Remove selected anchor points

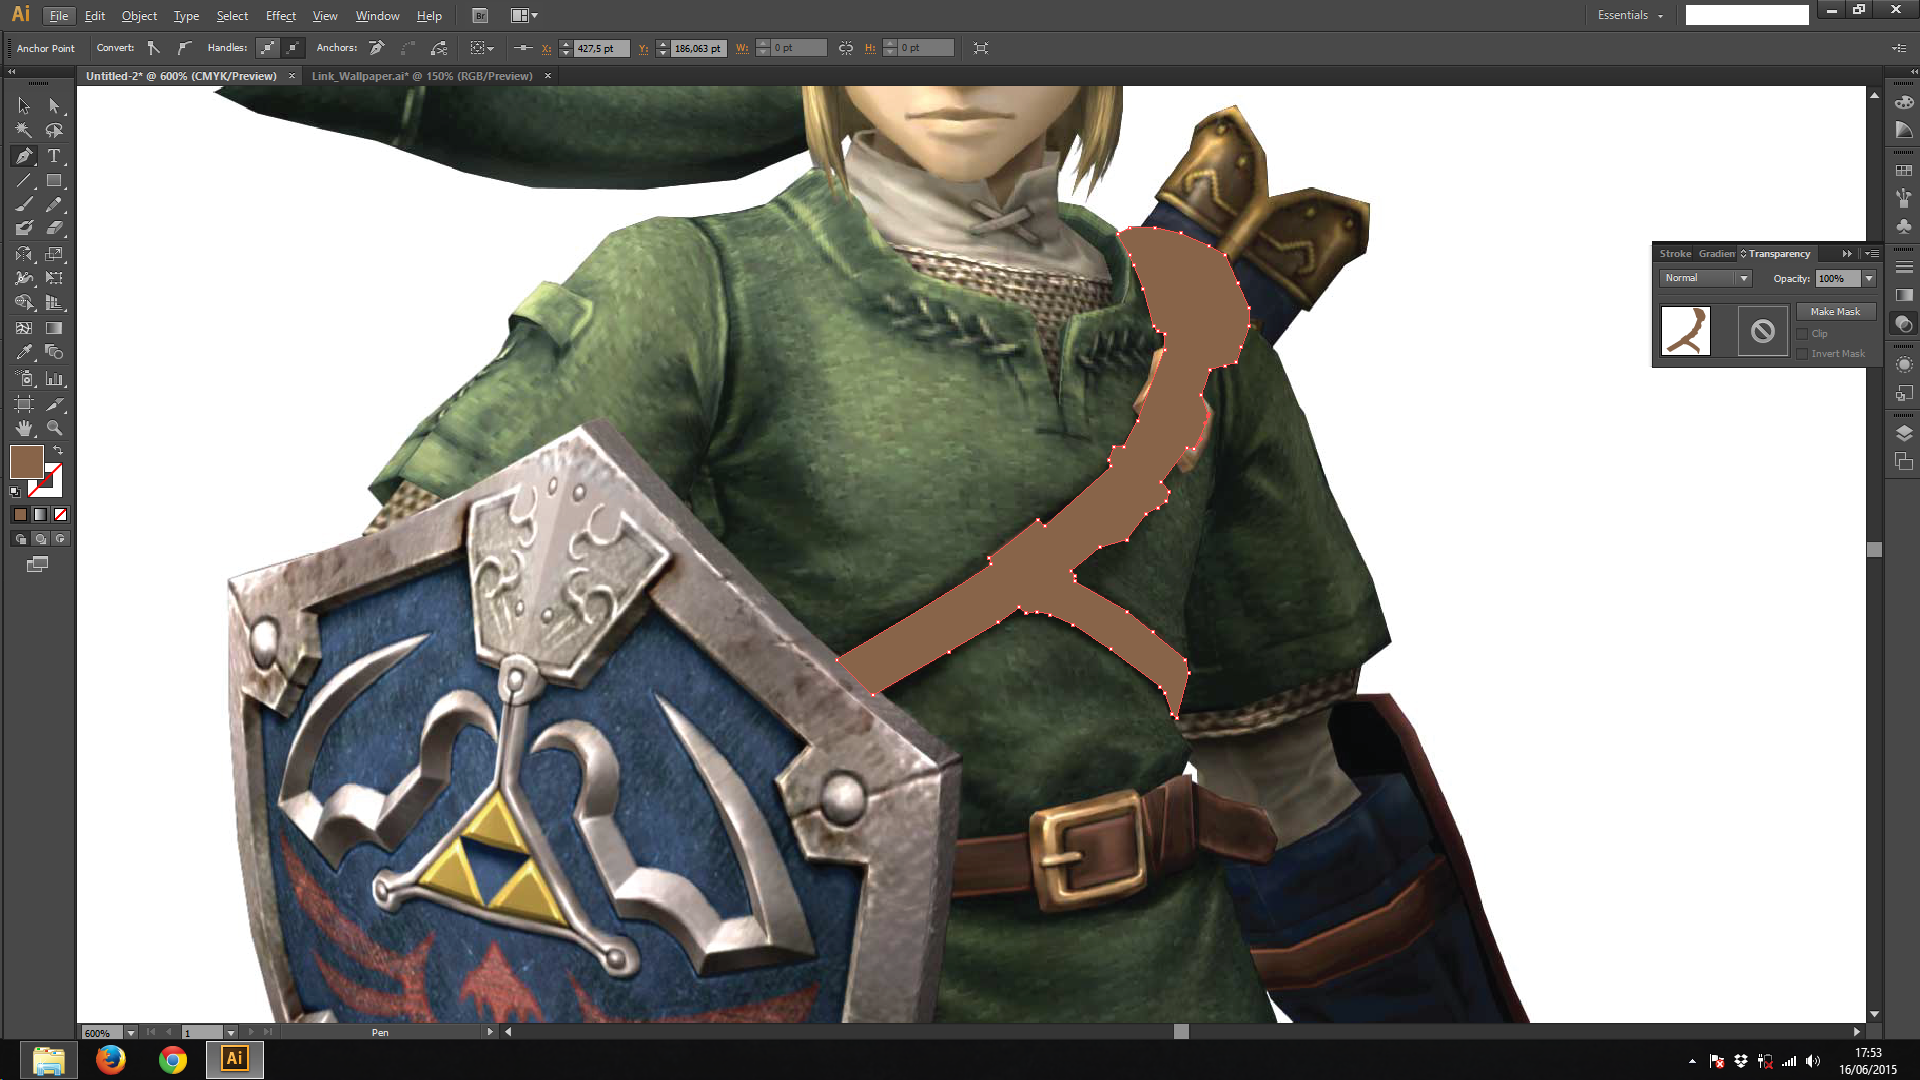click(x=377, y=48)
